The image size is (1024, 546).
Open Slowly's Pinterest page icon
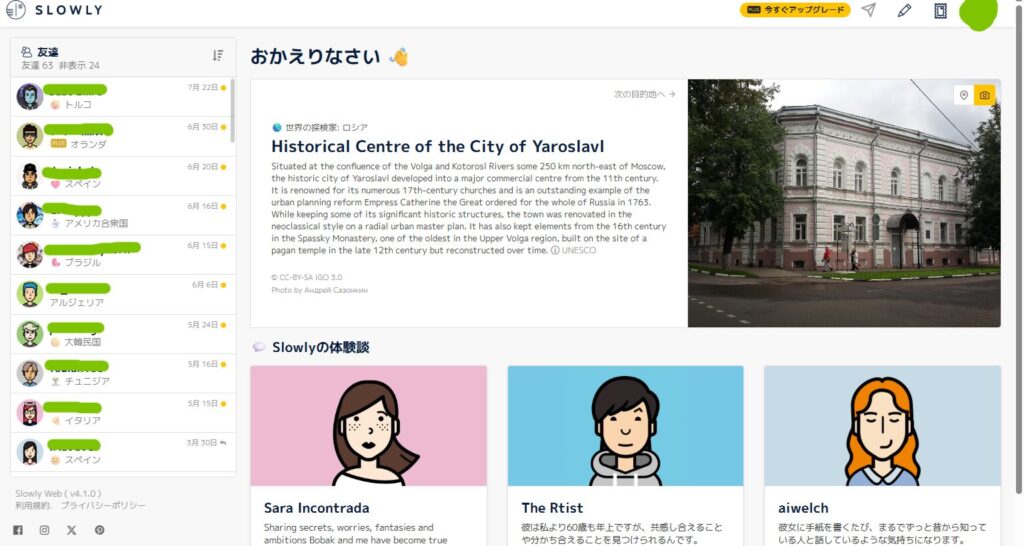coord(99,530)
